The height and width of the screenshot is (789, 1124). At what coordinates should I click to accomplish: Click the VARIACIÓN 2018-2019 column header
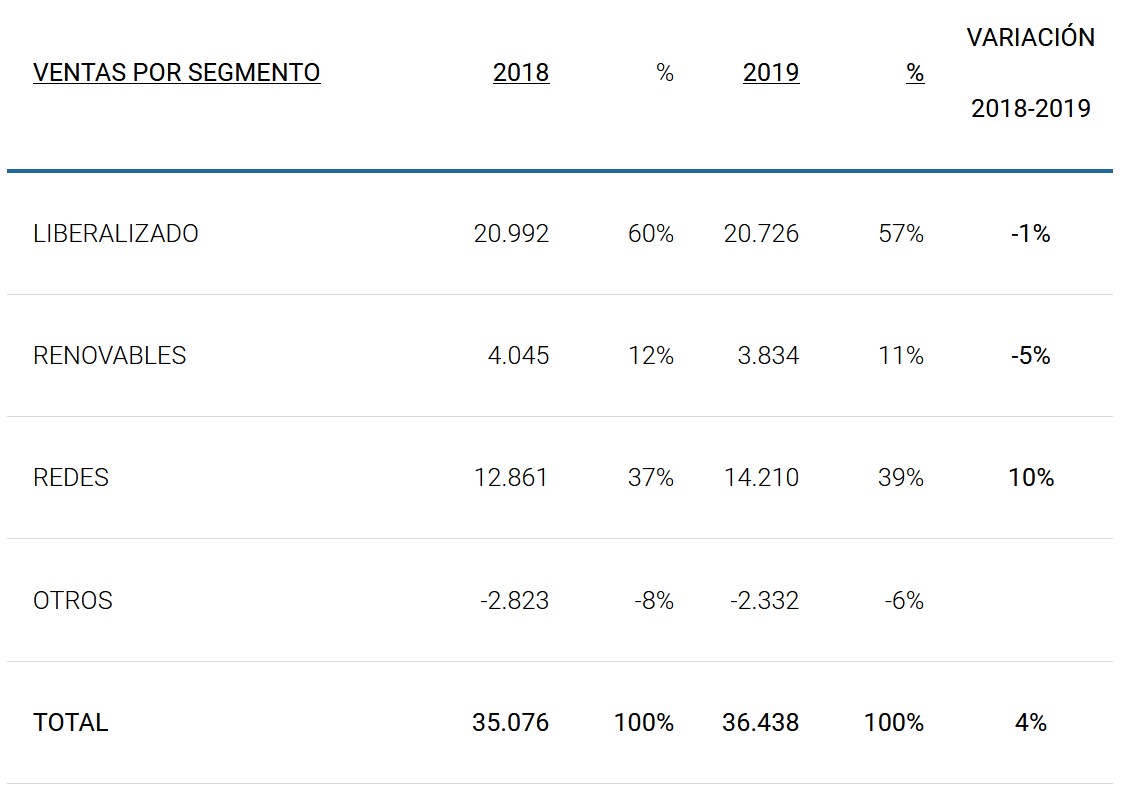click(1030, 73)
